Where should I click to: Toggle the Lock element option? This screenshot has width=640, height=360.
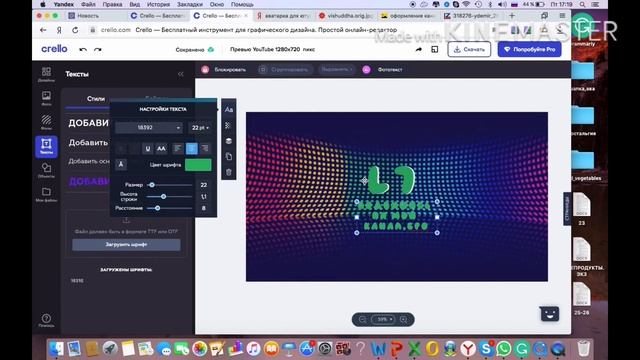(x=224, y=70)
